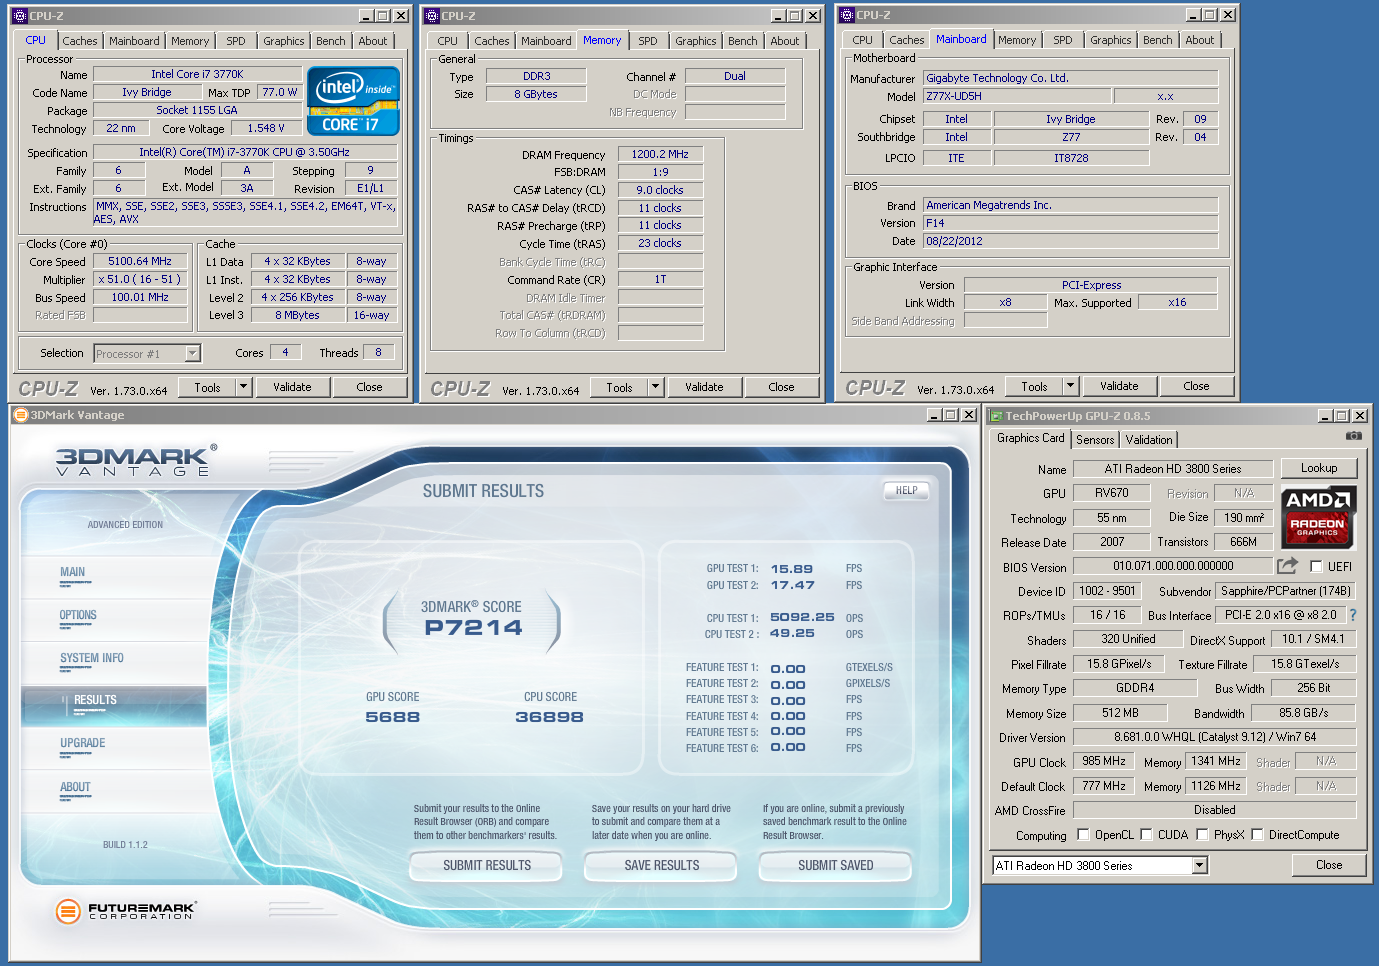Toggle the DirectCompute checkbox

click(1258, 834)
